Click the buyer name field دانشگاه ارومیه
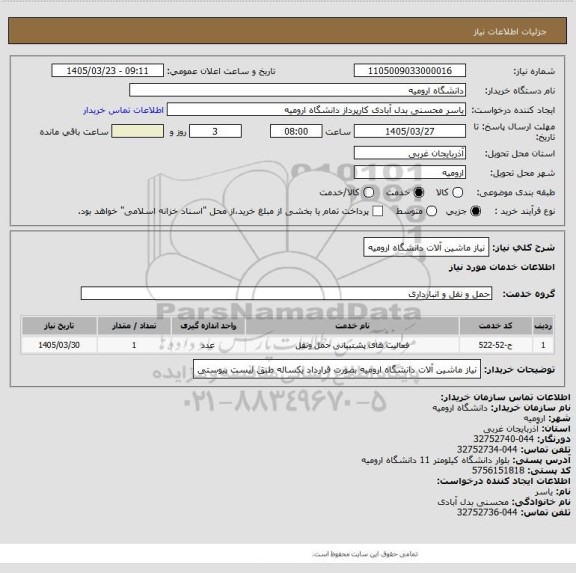 click(x=298, y=90)
